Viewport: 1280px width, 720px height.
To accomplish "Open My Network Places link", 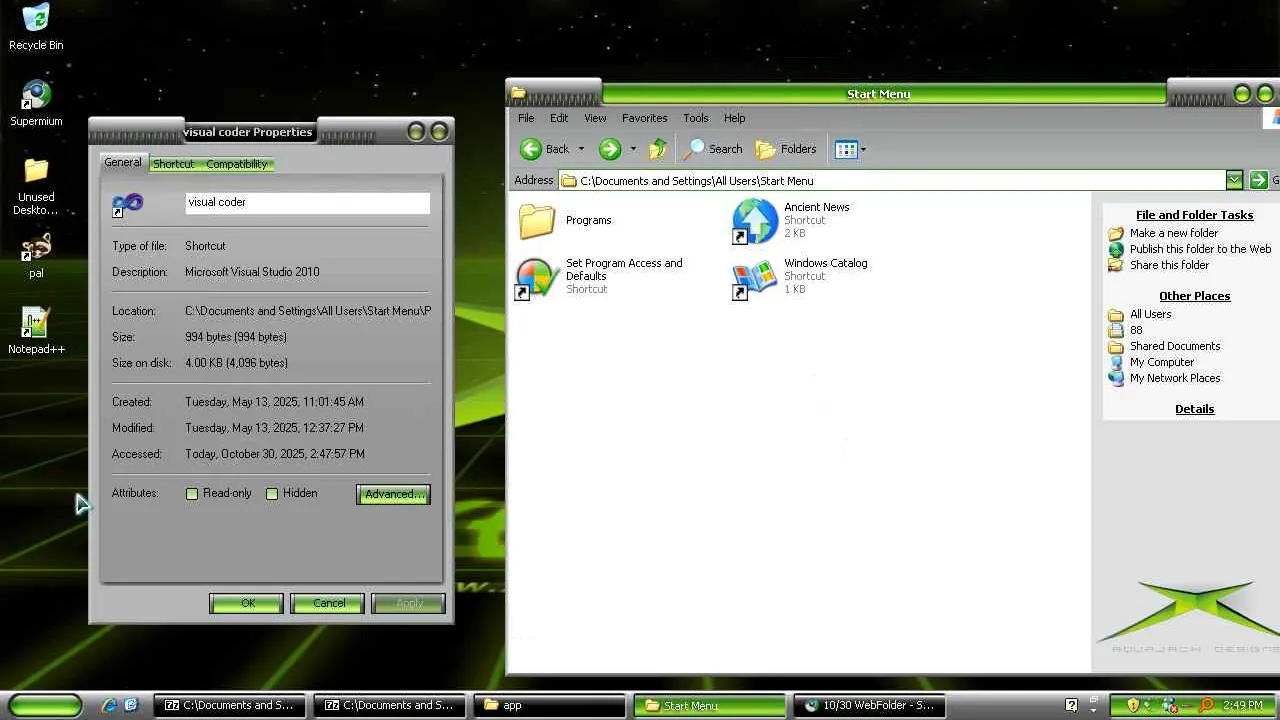I will [1175, 378].
